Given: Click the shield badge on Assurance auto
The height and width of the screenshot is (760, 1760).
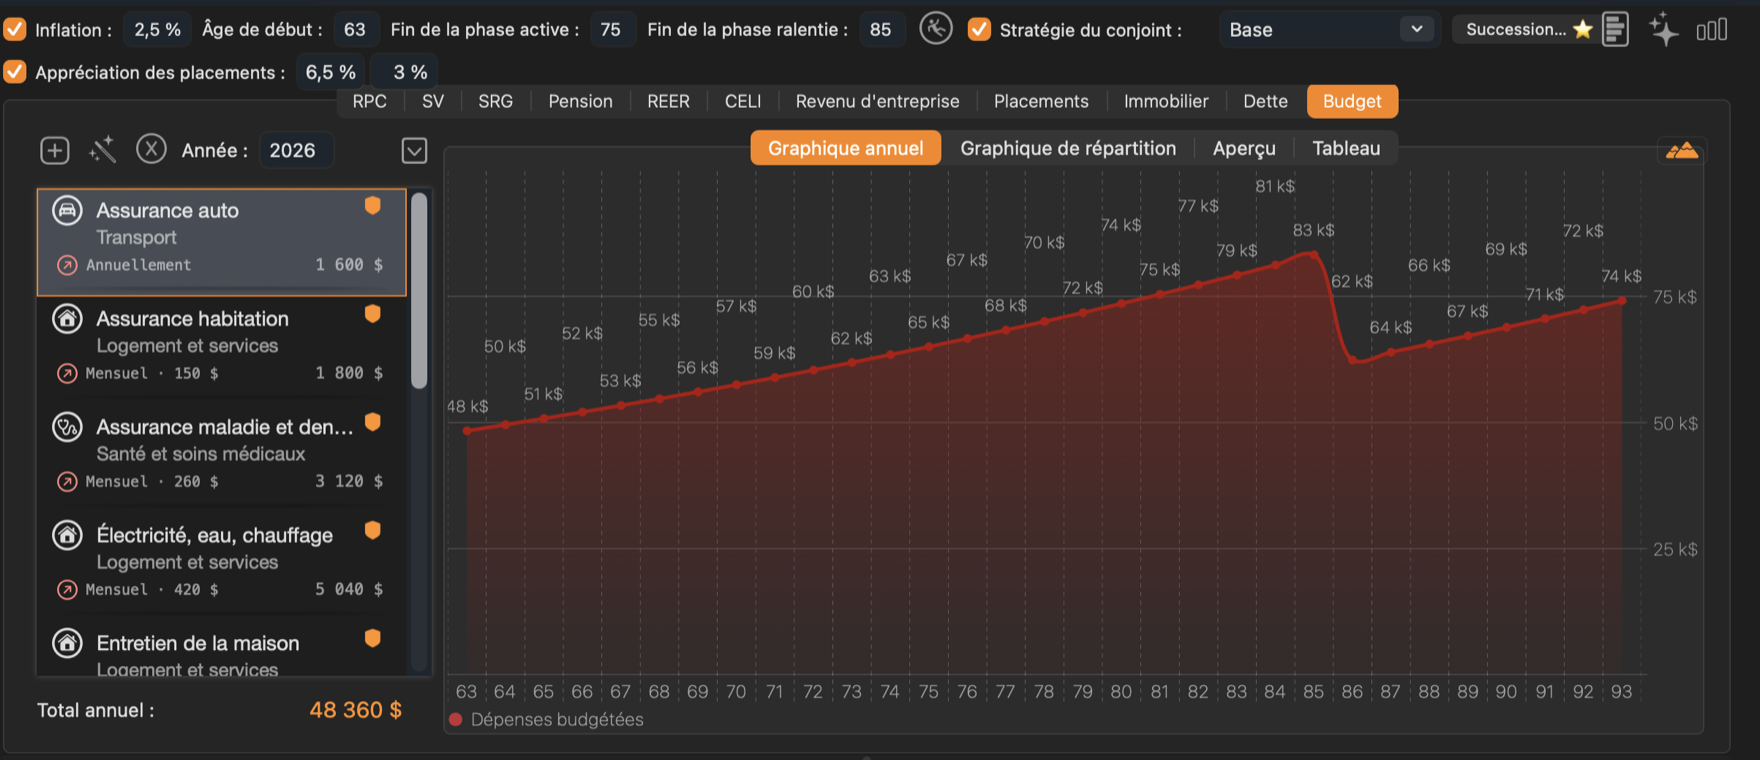Looking at the screenshot, I should [373, 206].
